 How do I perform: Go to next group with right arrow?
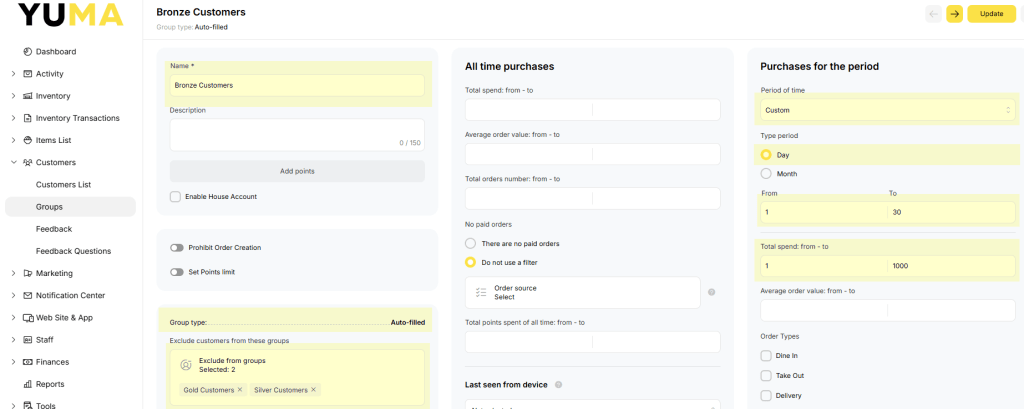pyautogui.click(x=954, y=14)
